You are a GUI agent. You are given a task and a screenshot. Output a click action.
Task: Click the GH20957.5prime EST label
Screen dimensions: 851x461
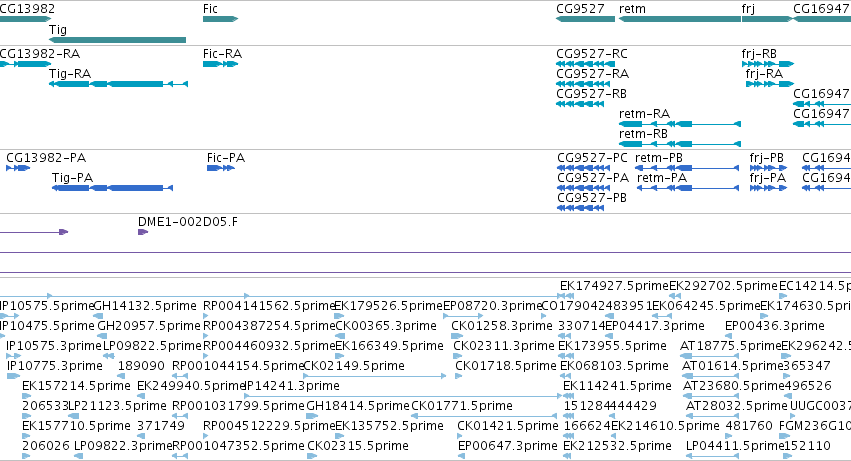pos(149,326)
